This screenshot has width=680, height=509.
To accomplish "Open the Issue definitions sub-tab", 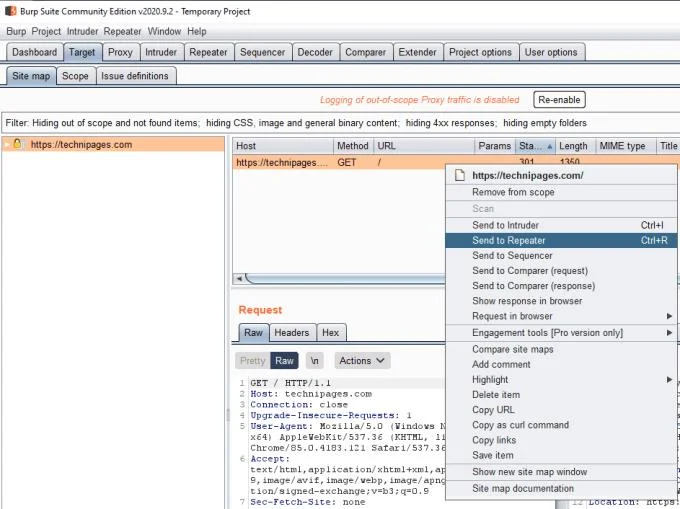I will click(x=135, y=76).
